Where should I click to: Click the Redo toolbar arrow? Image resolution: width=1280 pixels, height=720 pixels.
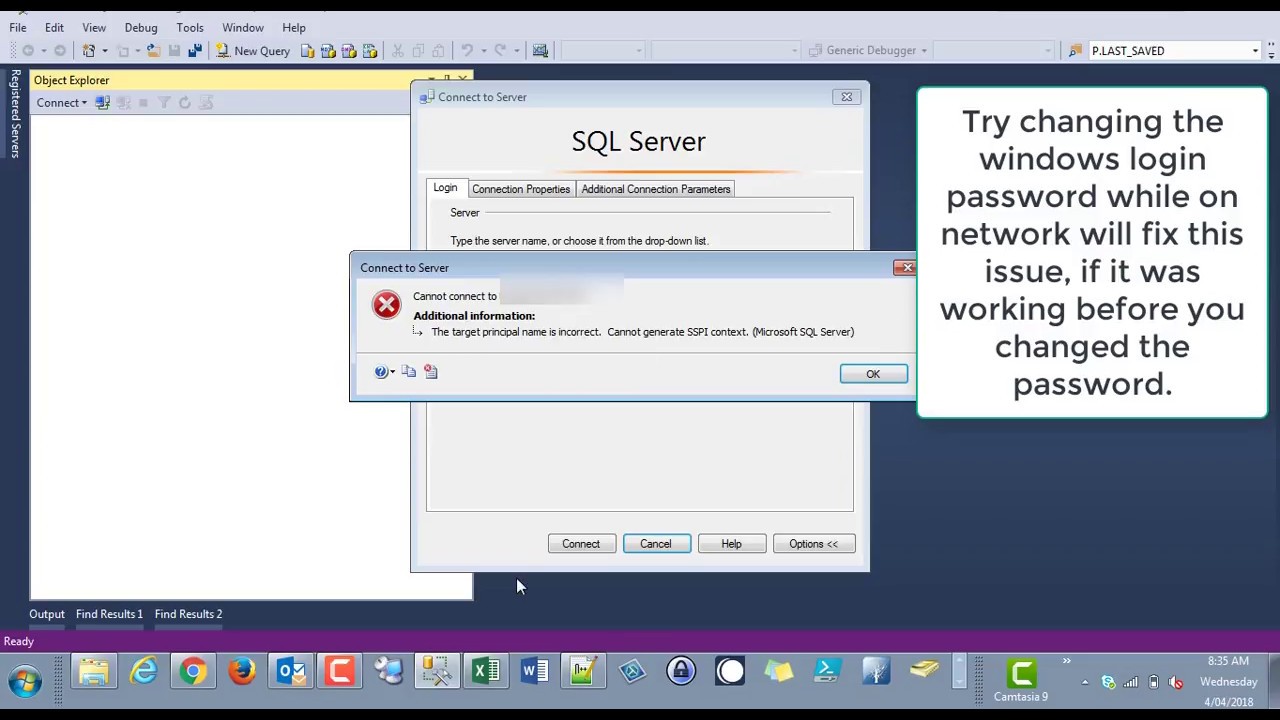pos(500,51)
